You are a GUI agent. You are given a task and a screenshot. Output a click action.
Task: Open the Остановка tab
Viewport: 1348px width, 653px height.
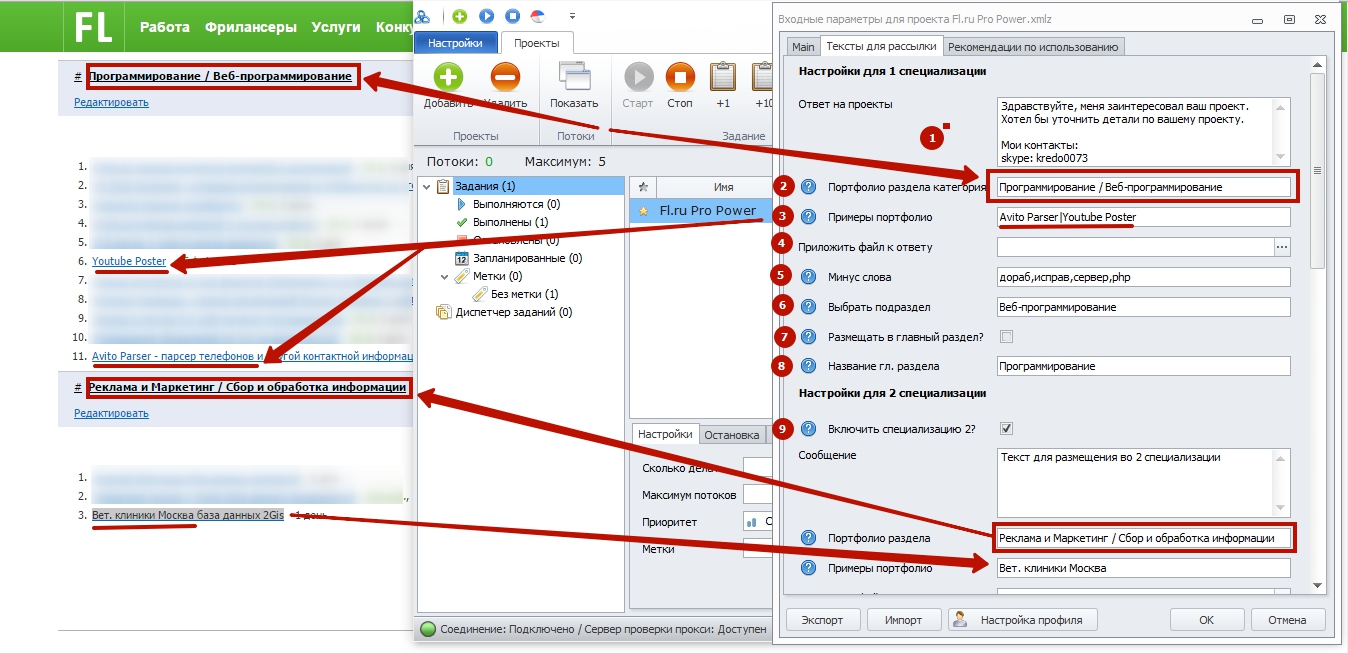pyautogui.click(x=732, y=435)
